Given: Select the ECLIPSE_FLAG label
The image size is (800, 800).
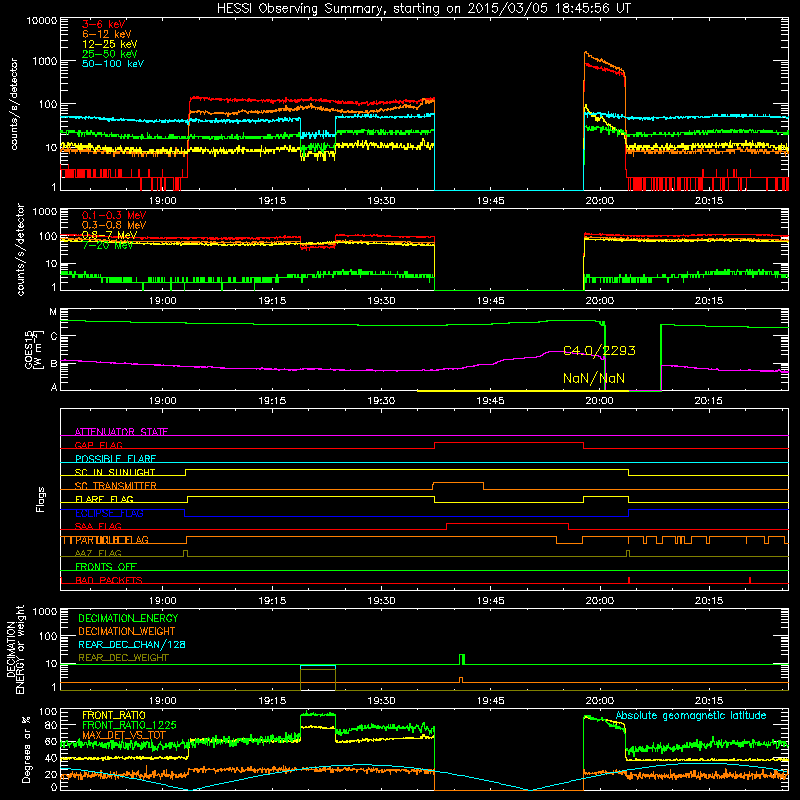Looking at the screenshot, I should tap(109, 513).
